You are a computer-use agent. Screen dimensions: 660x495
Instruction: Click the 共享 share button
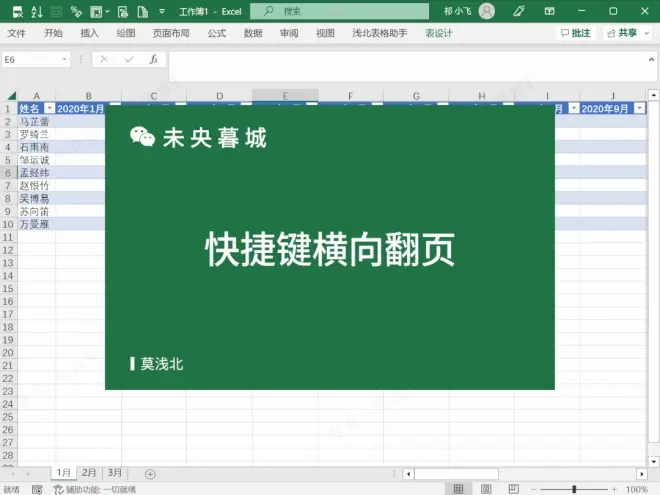click(x=629, y=33)
